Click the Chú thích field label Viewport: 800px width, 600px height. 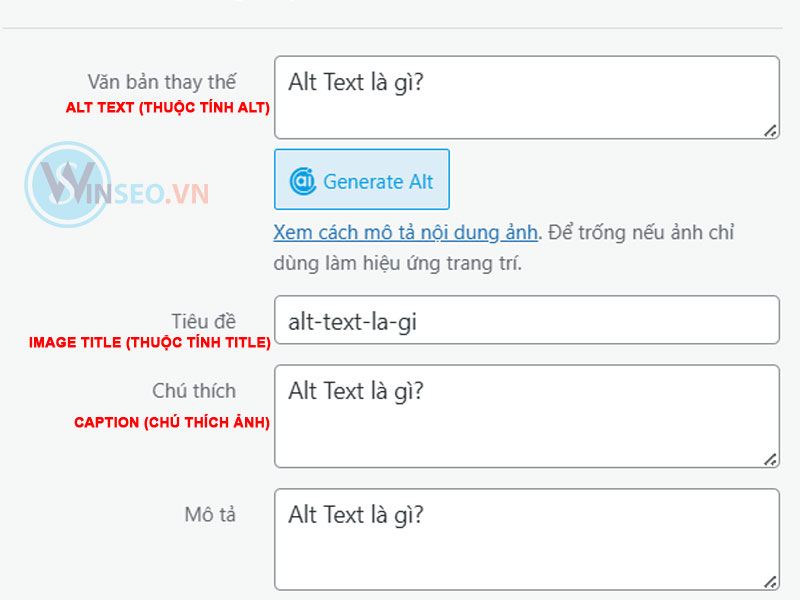pos(194,390)
